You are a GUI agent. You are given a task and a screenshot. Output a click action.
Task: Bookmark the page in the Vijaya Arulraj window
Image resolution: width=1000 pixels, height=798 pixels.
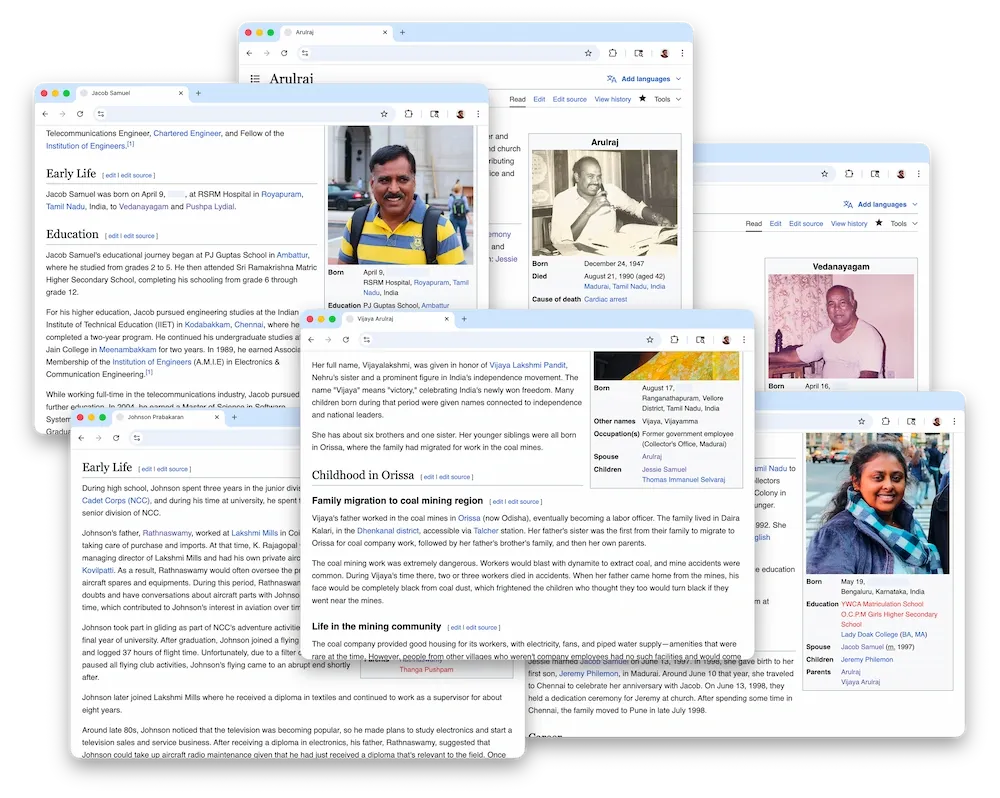[x=650, y=340]
